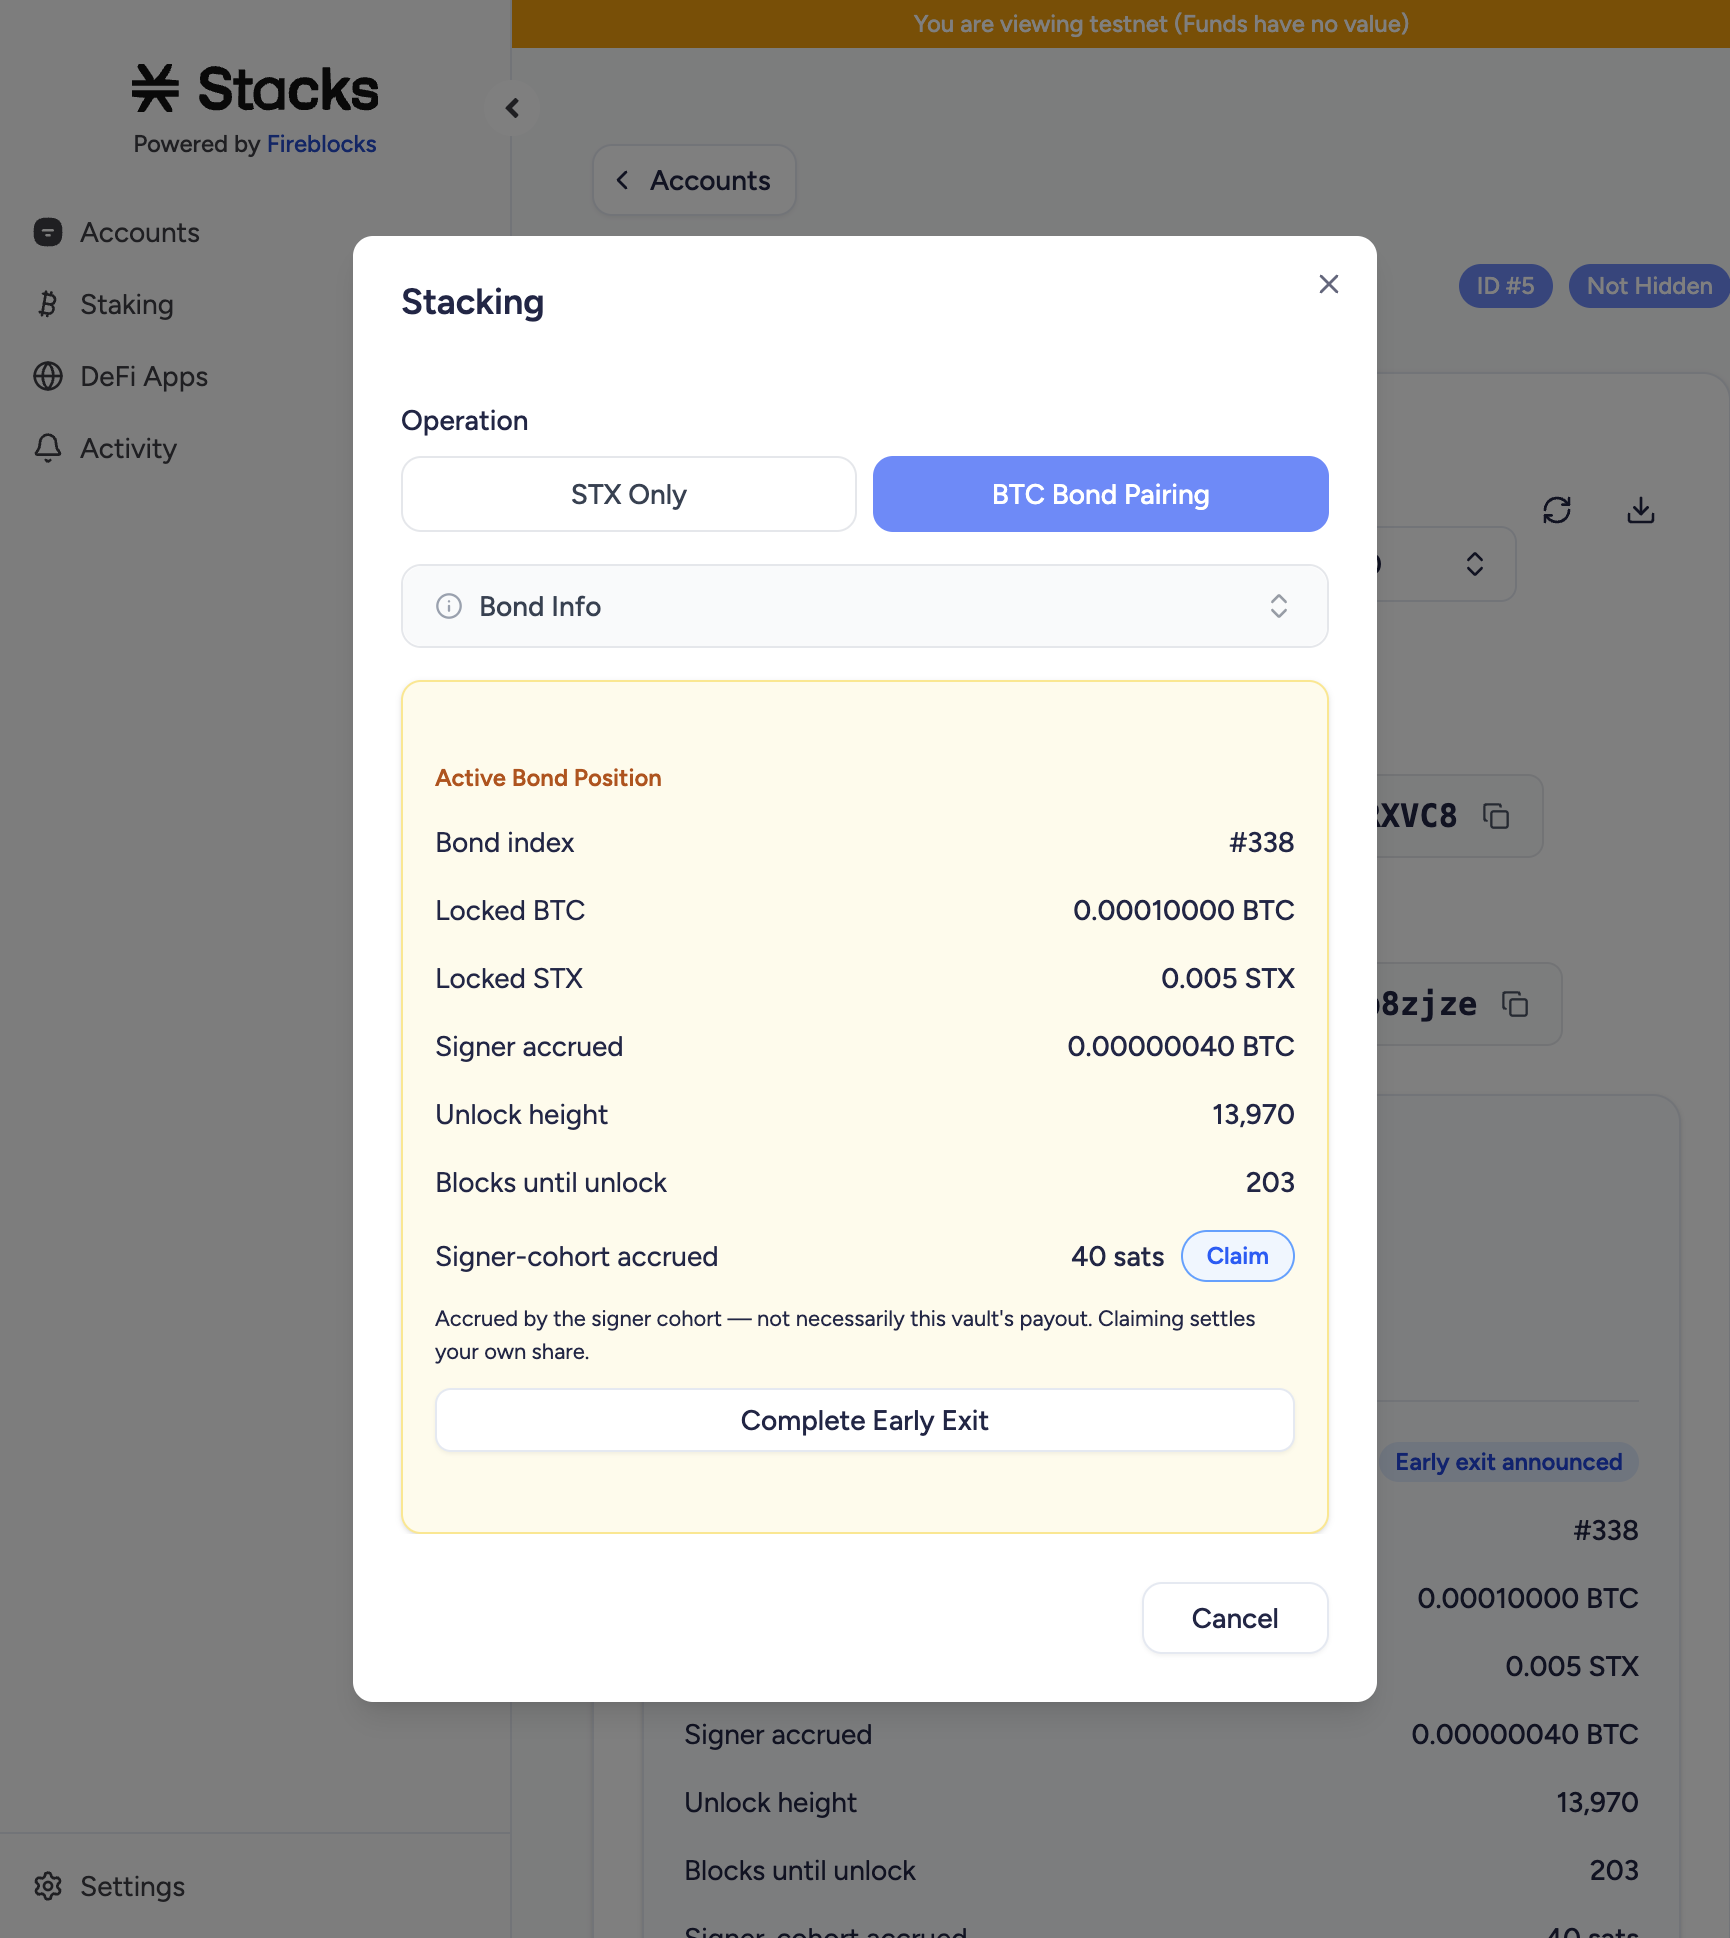This screenshot has height=1938, width=1730.
Task: Click Complete Early Exit button
Action: (864, 1420)
